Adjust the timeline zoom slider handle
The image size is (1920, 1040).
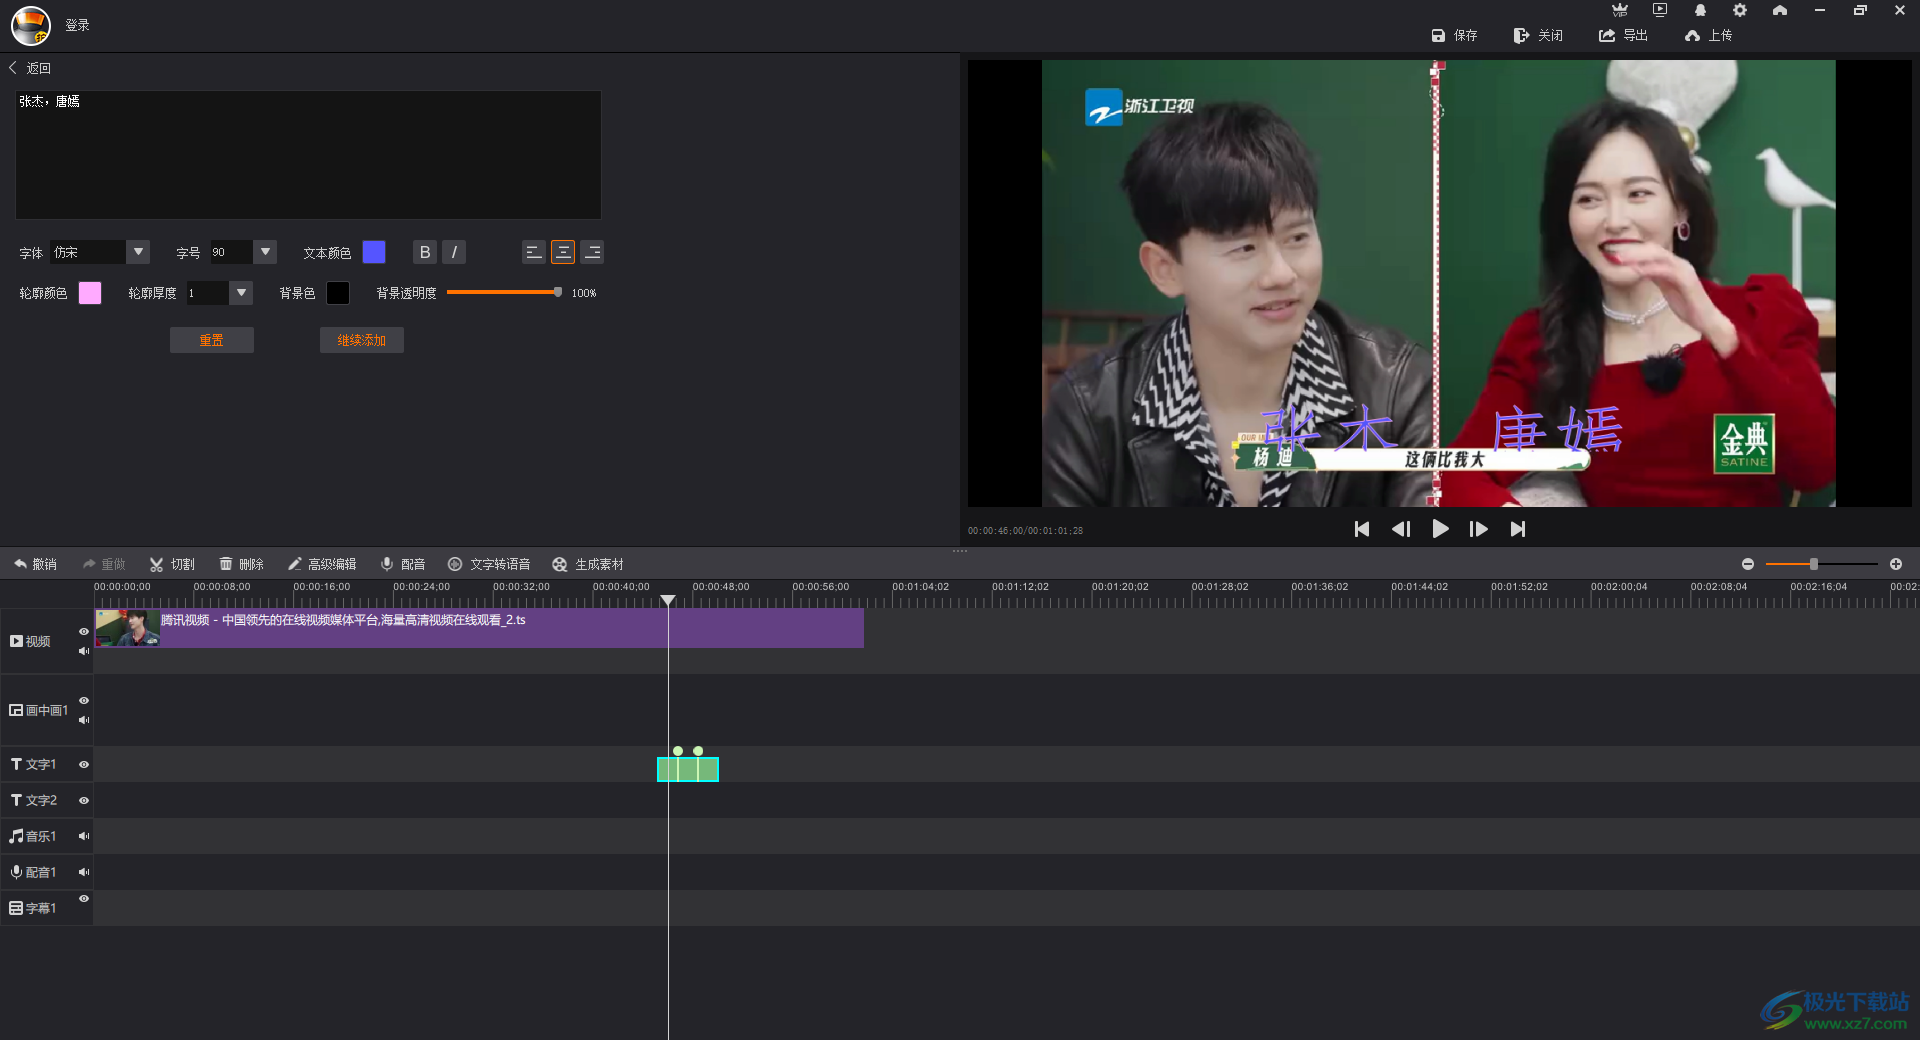[x=1814, y=564]
